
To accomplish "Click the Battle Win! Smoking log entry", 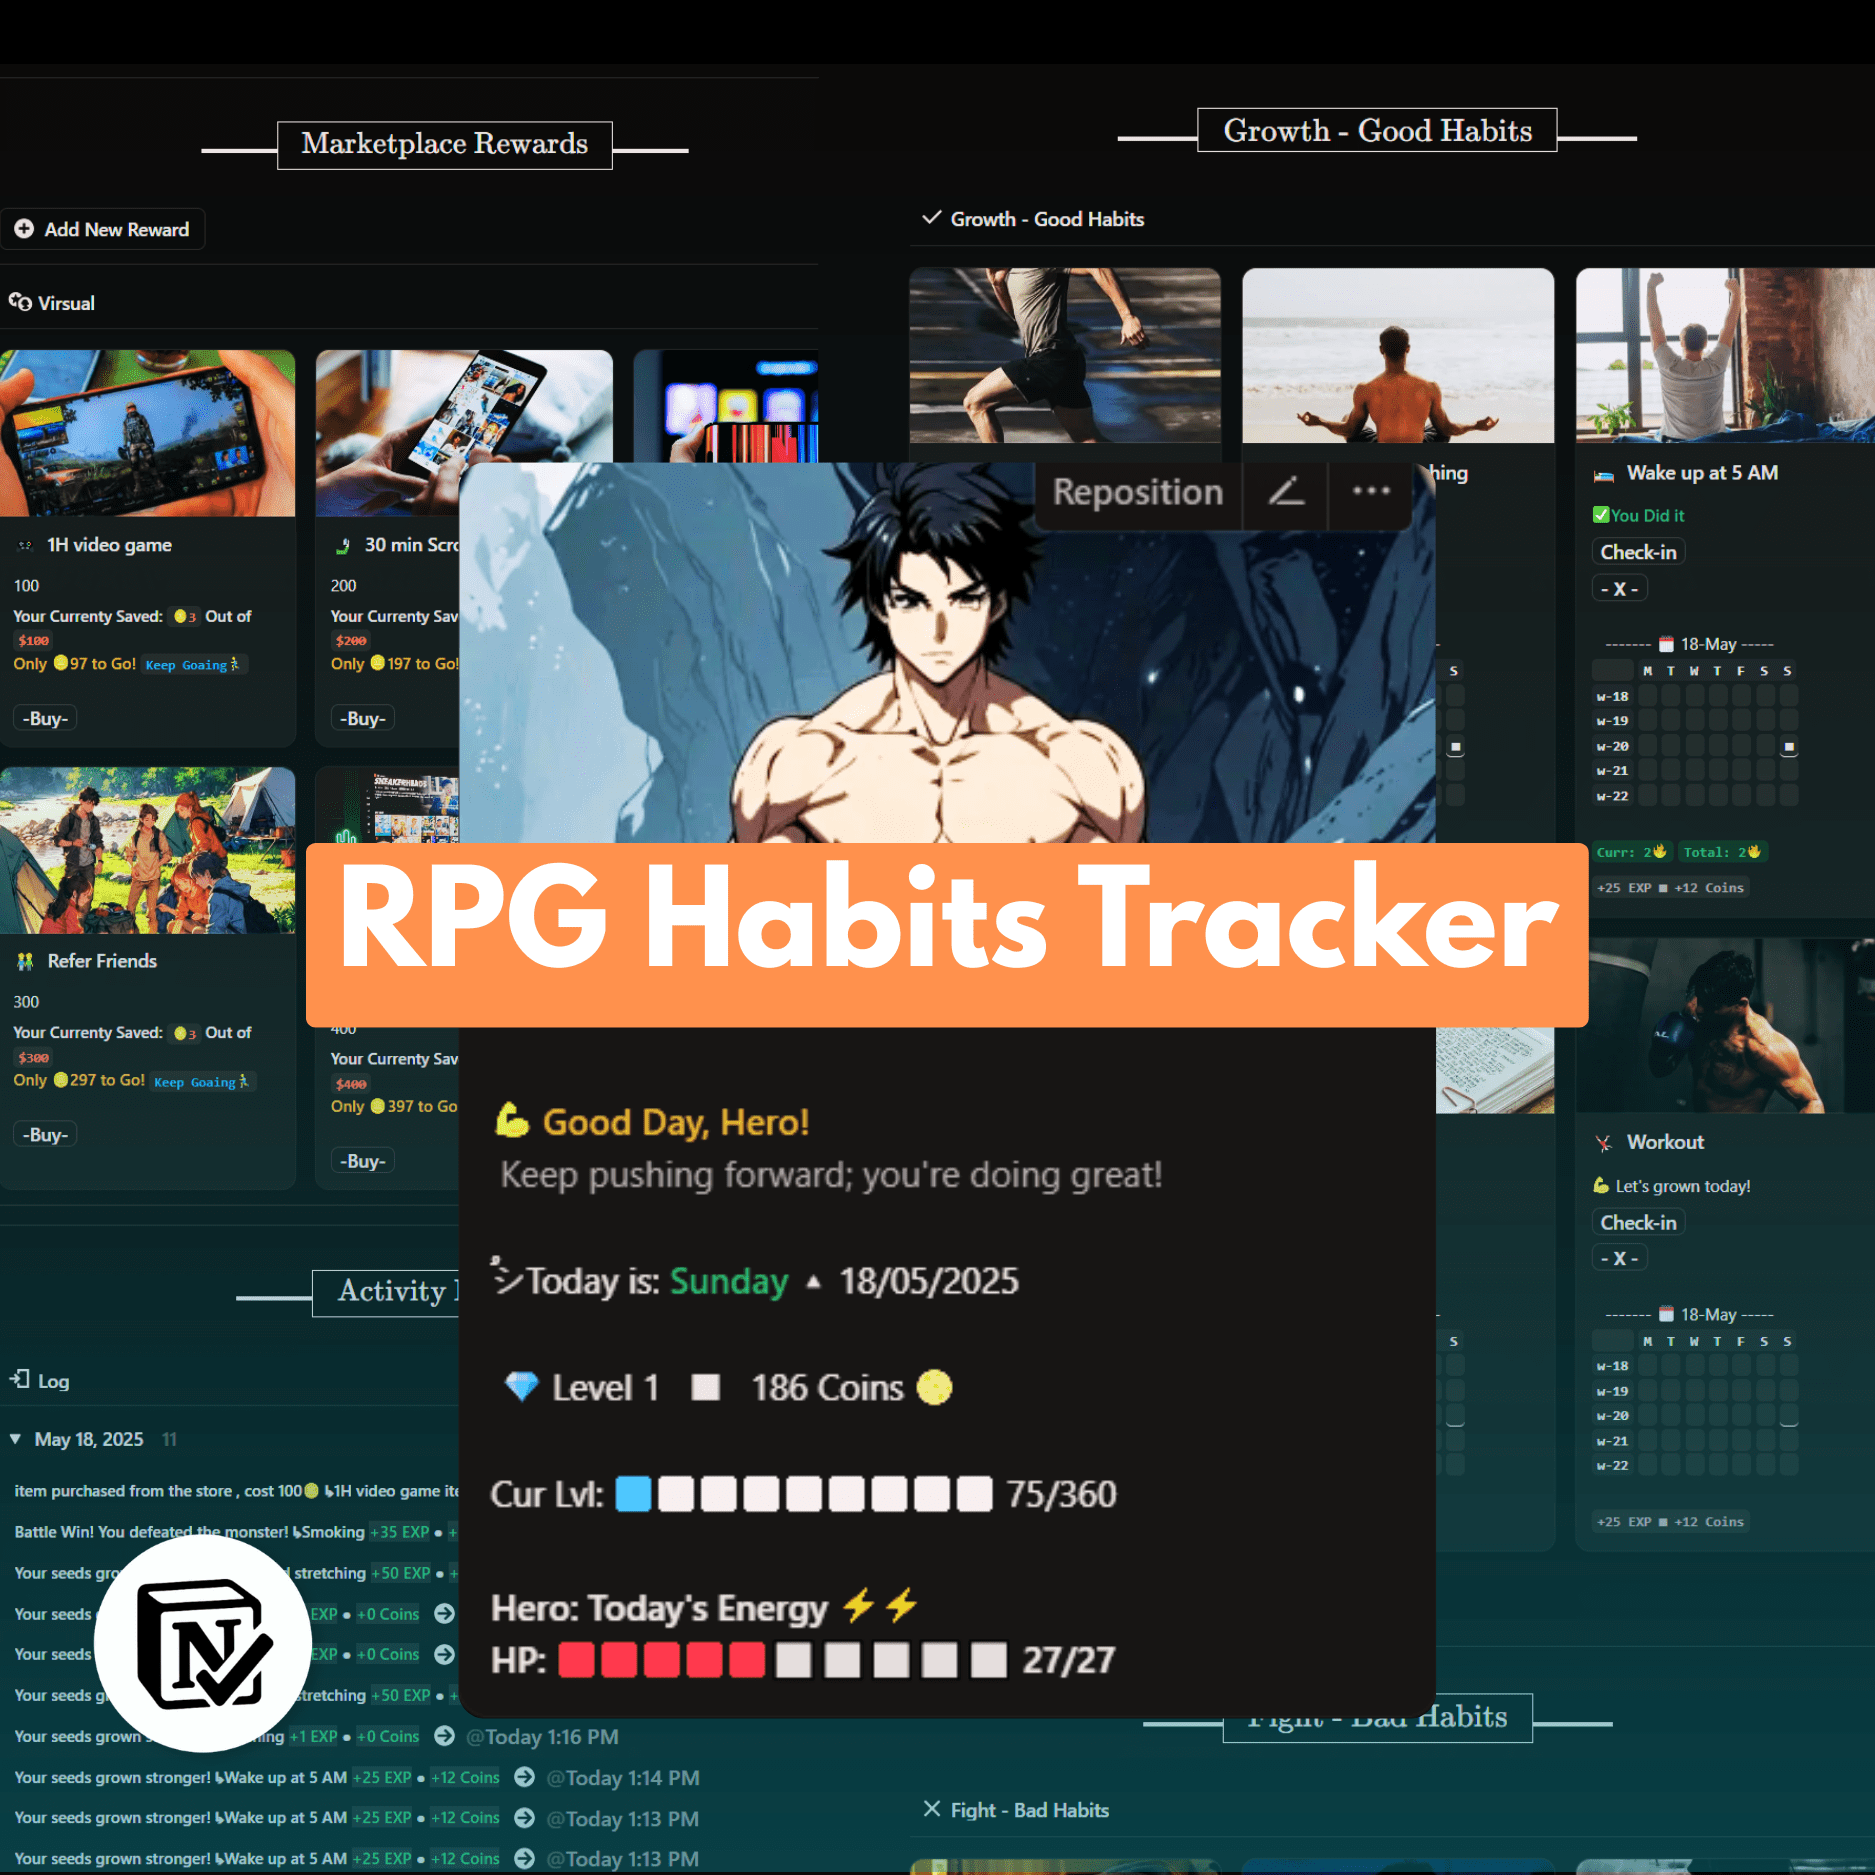I will (x=236, y=1532).
